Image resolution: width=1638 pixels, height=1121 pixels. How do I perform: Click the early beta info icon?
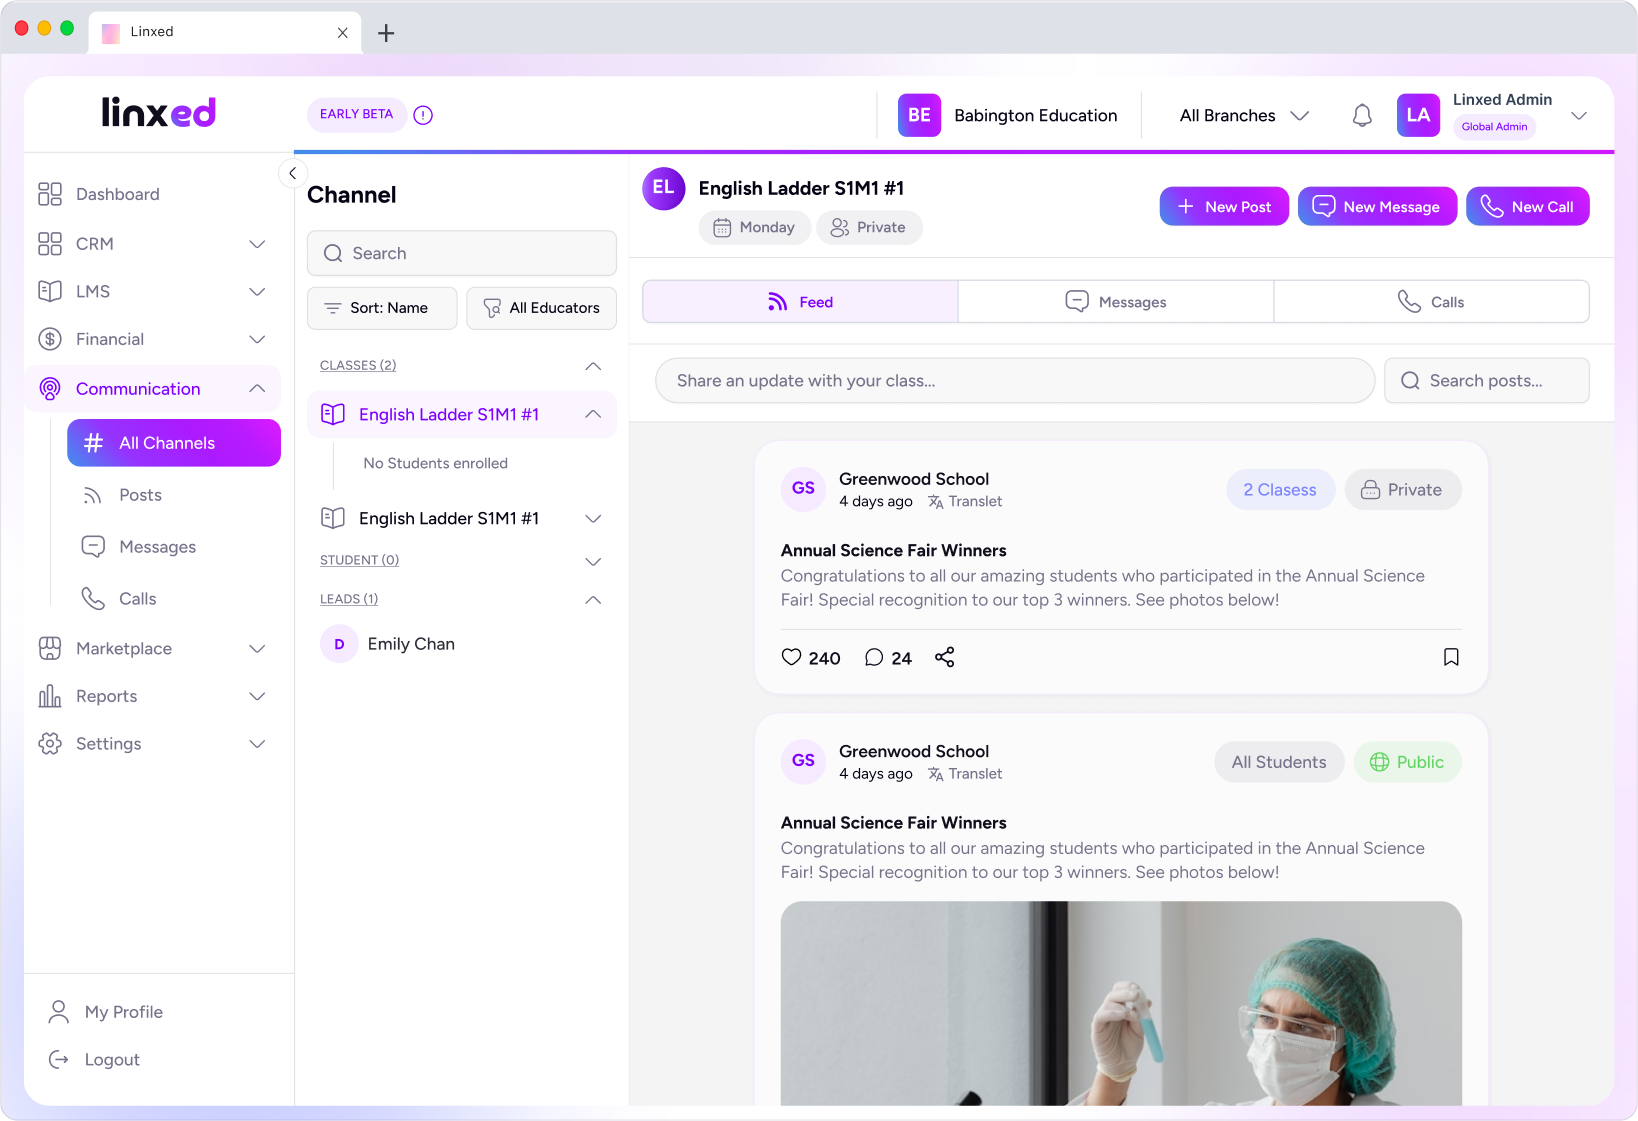pyautogui.click(x=423, y=115)
